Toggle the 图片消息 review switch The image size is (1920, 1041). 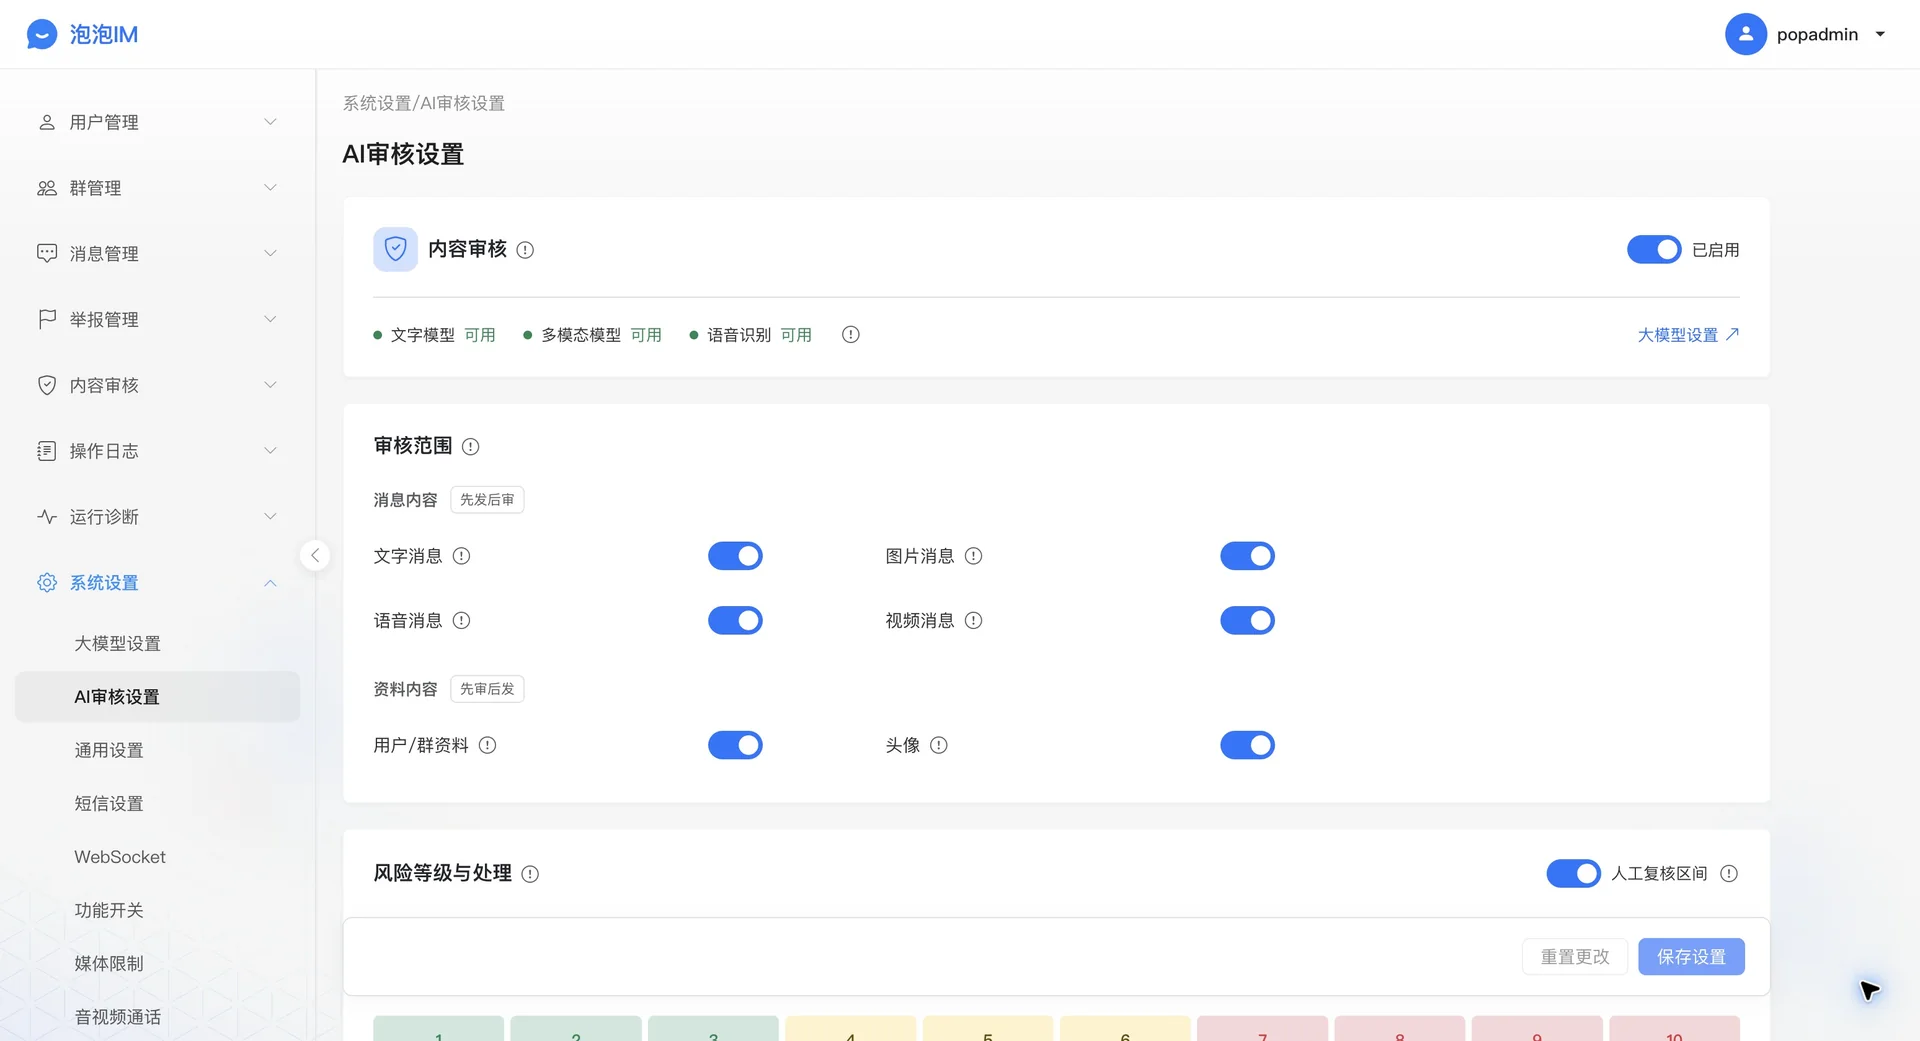(1247, 556)
